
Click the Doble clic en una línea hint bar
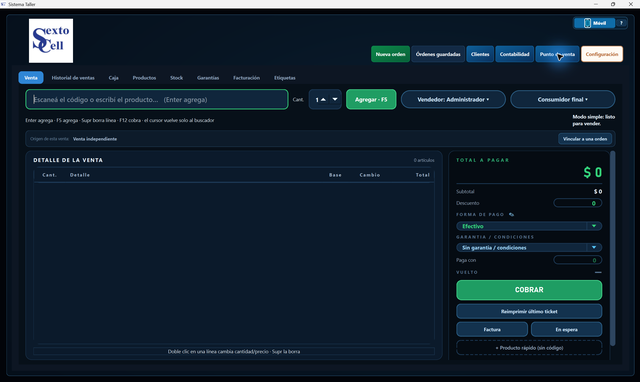[x=234, y=351]
